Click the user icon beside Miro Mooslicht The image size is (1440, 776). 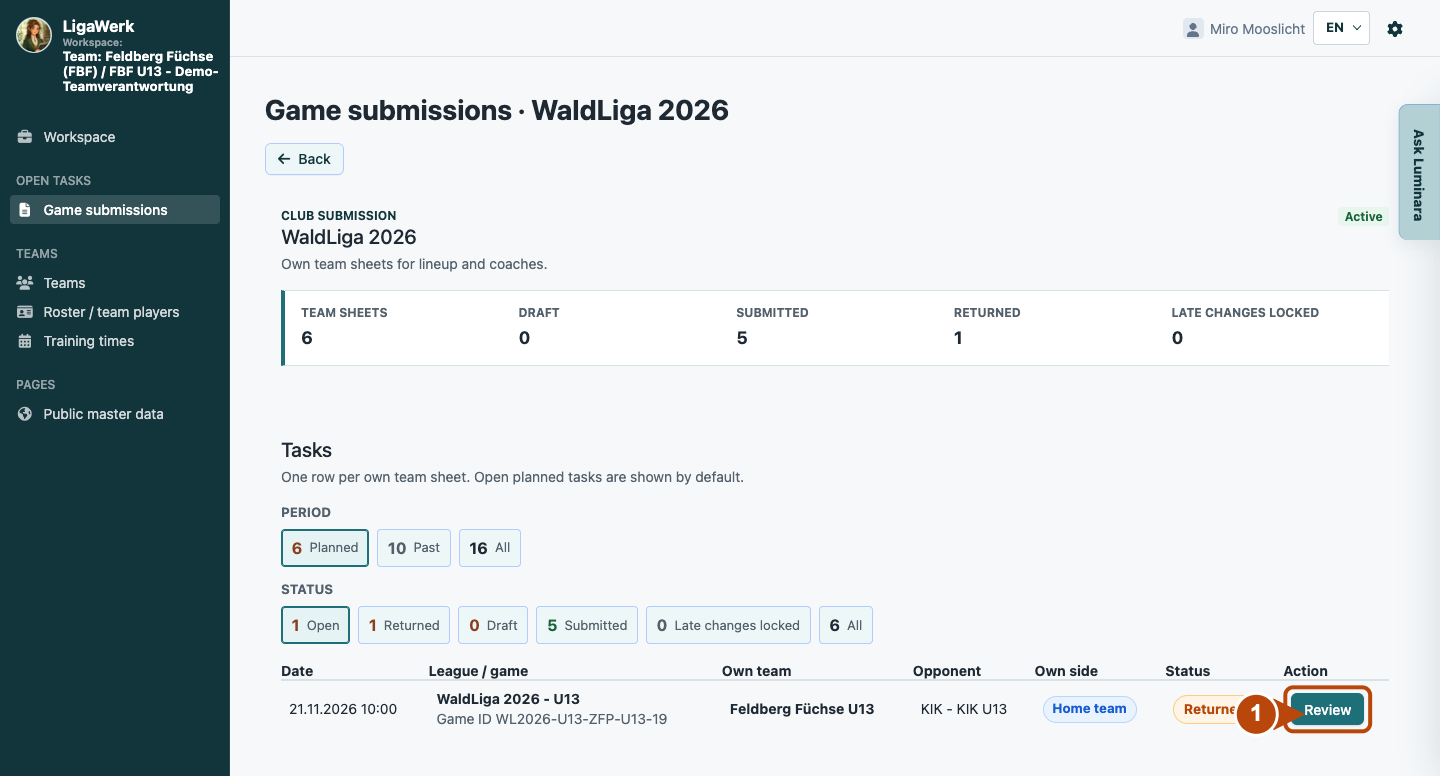(x=1193, y=29)
